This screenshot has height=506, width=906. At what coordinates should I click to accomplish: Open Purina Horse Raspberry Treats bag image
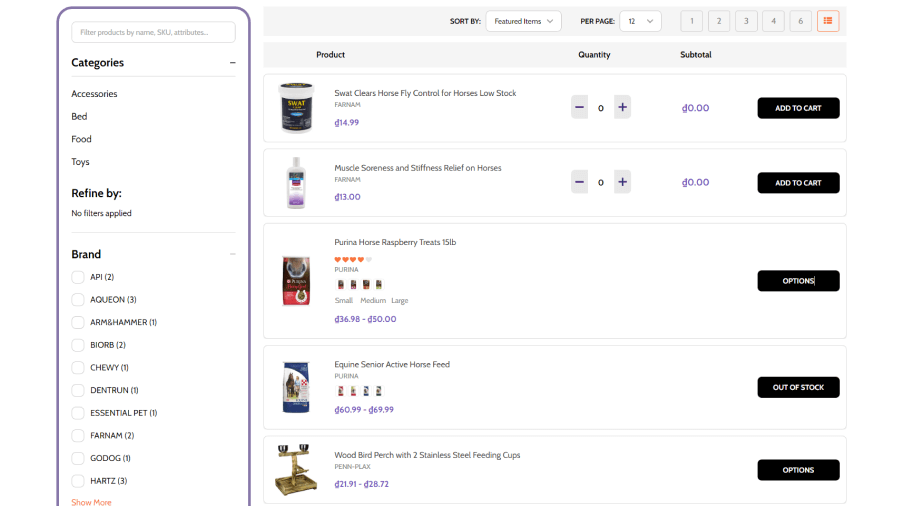296,281
